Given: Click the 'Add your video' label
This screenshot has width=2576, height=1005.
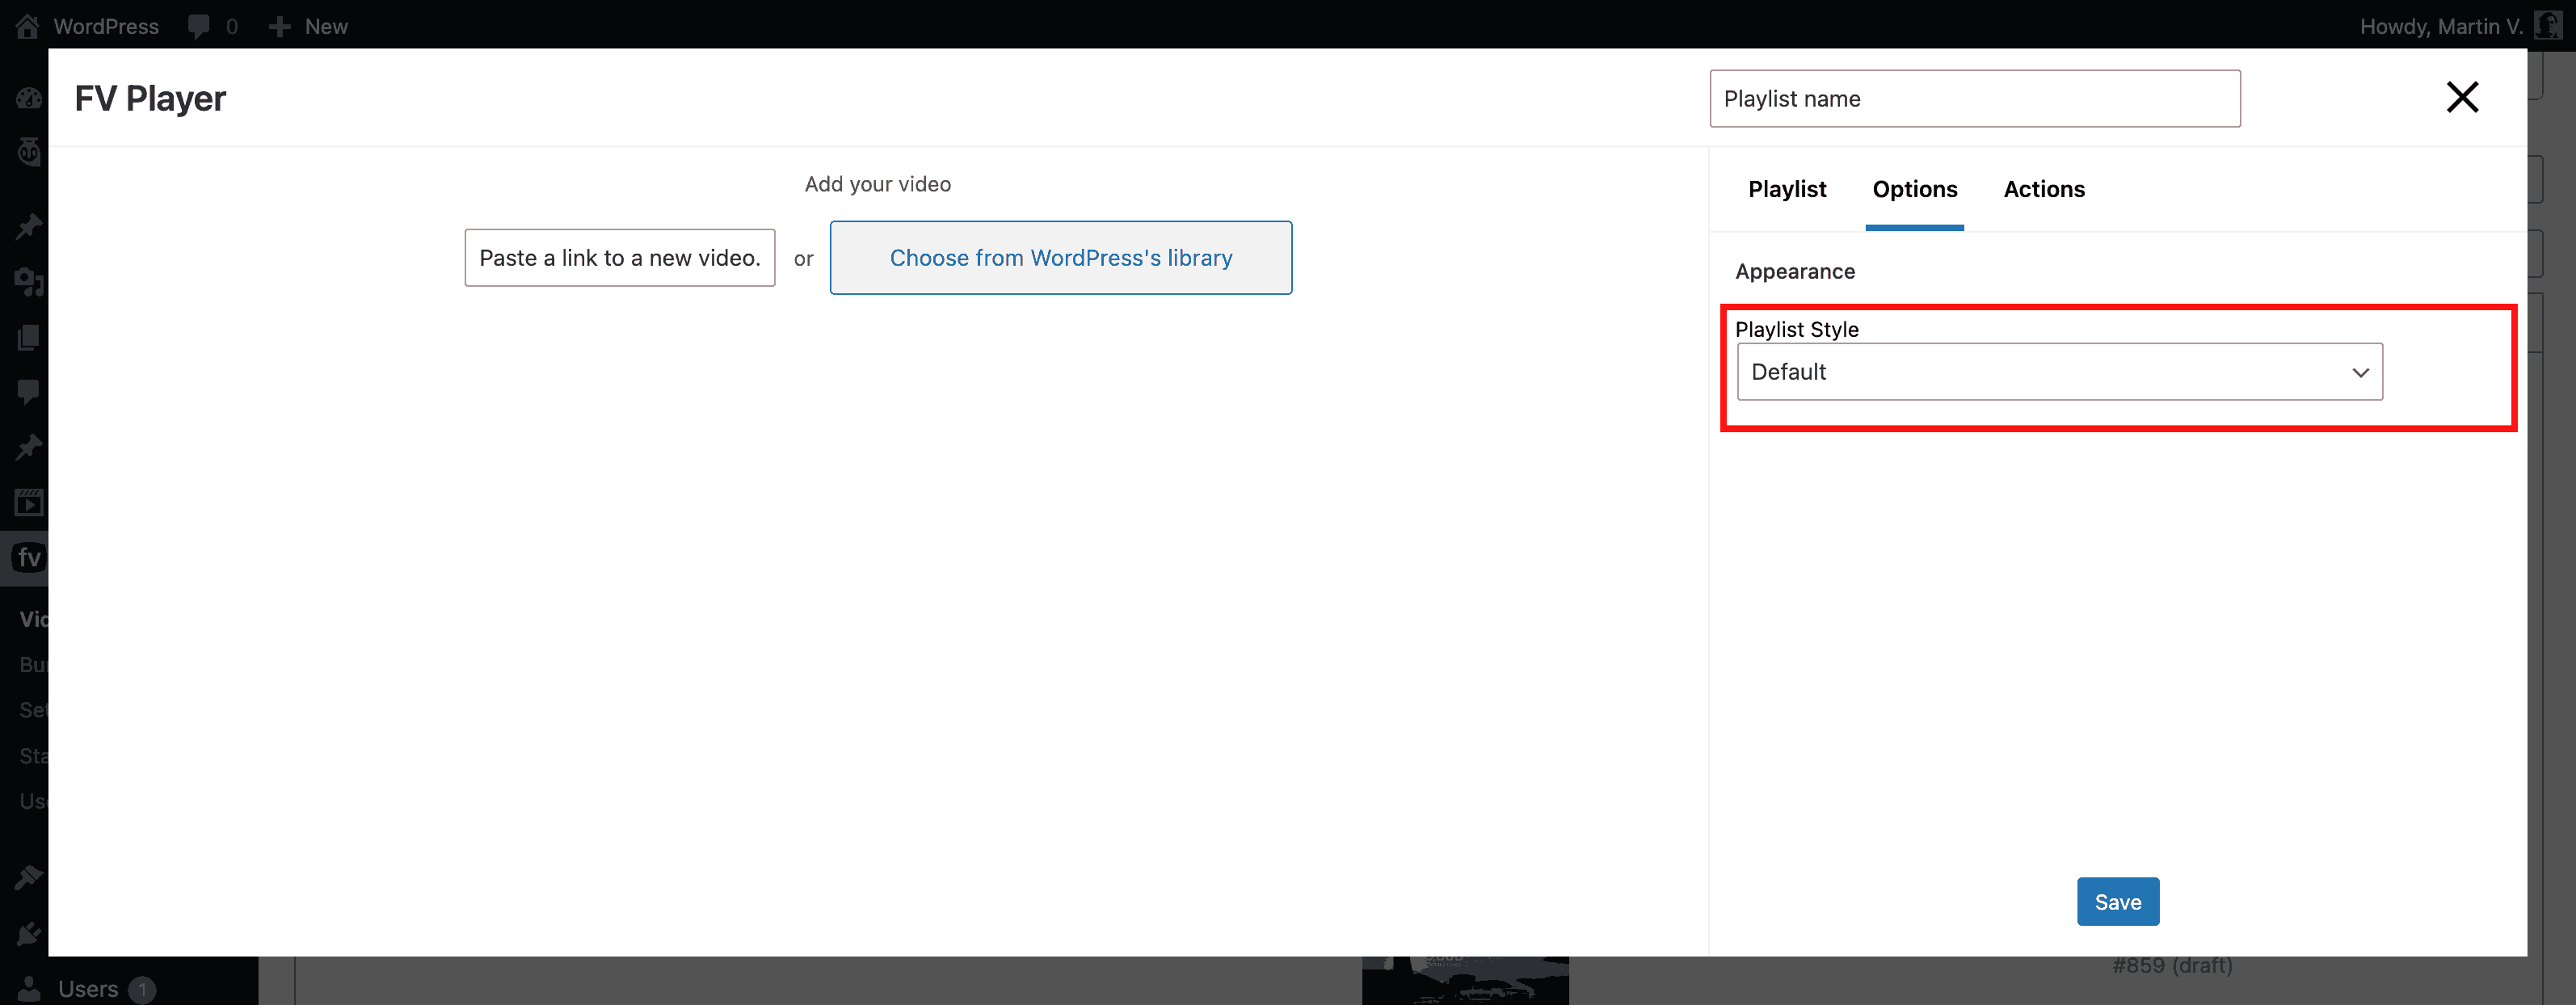Looking at the screenshot, I should [878, 184].
